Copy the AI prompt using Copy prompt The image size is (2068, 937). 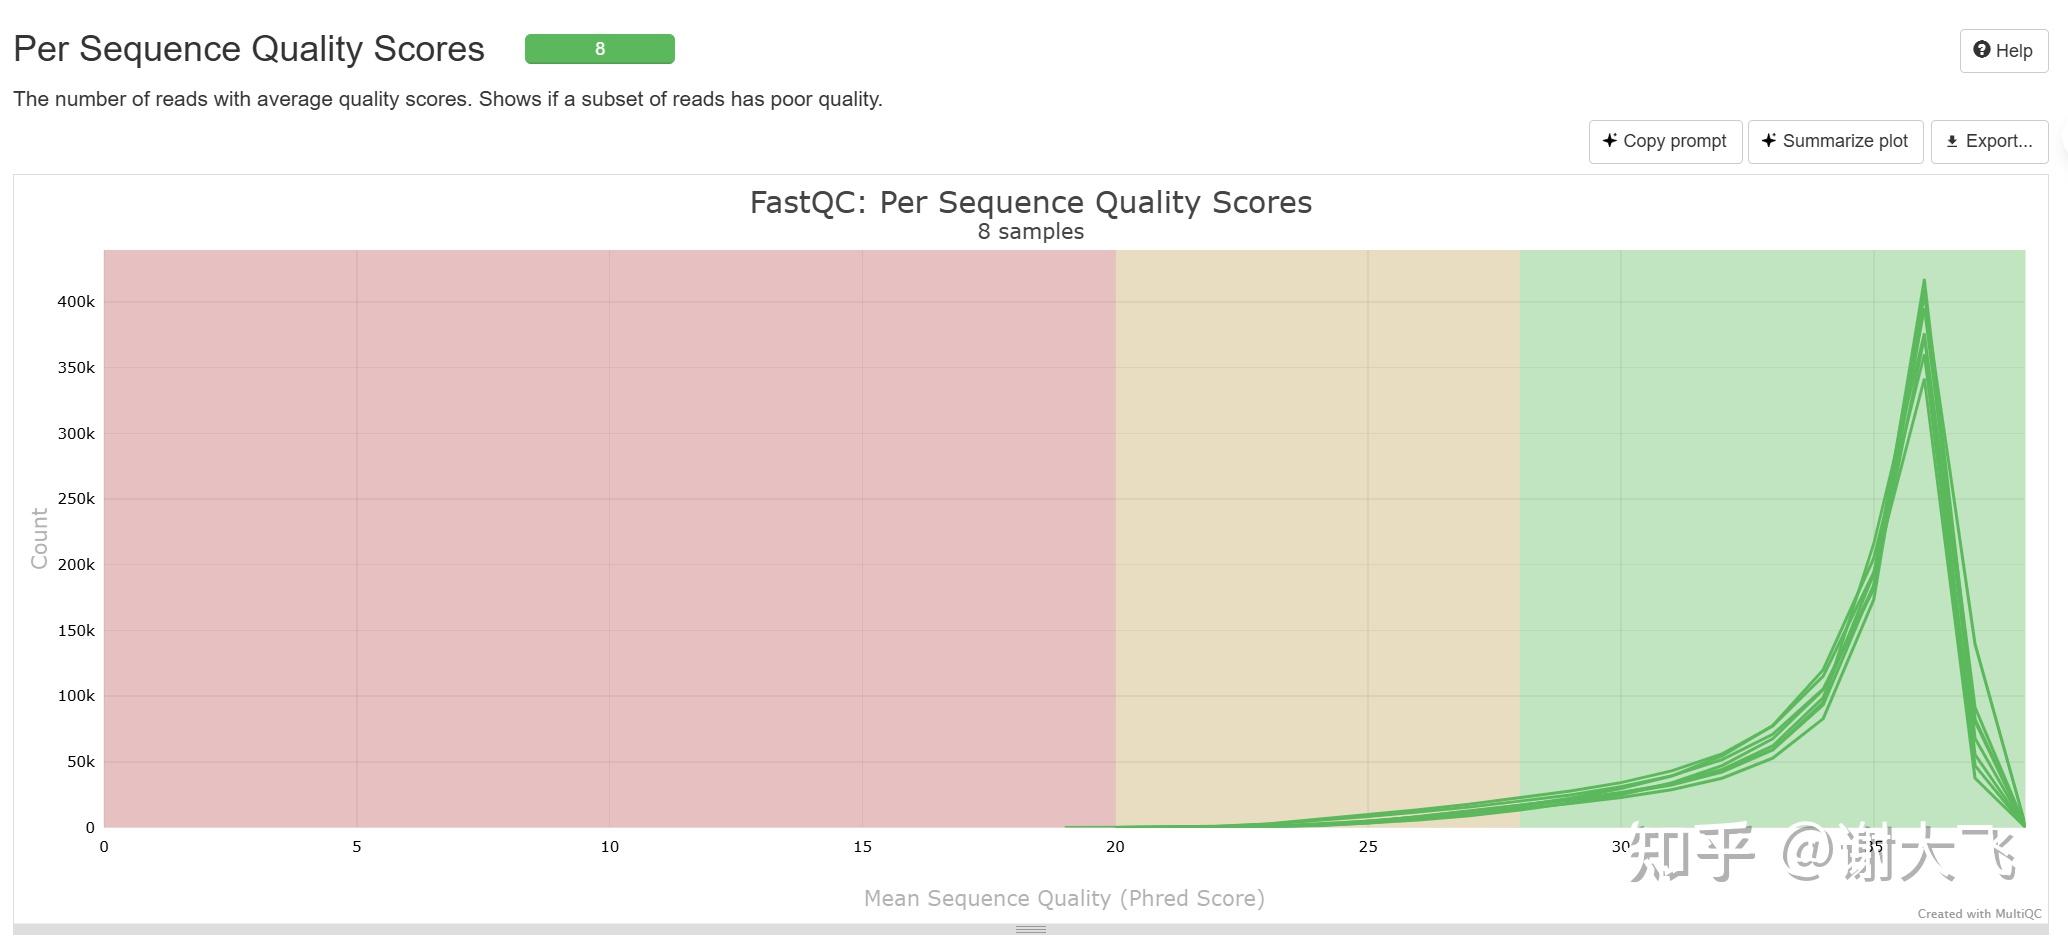(1664, 141)
